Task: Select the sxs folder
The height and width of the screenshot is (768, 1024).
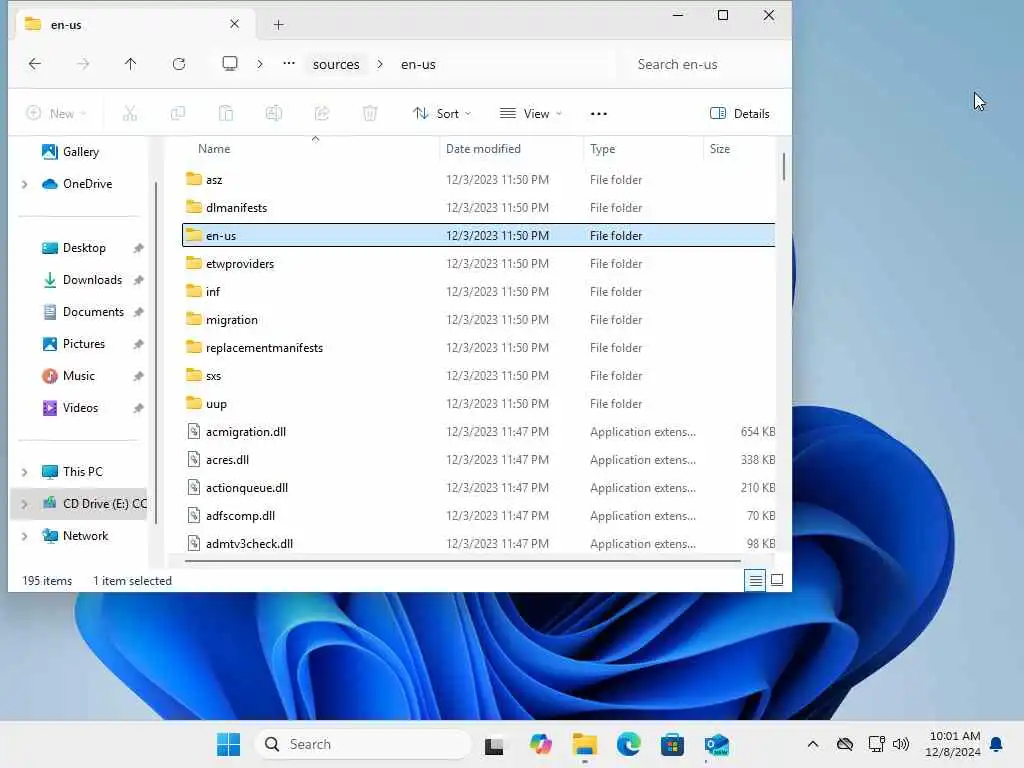Action: pos(479,376)
